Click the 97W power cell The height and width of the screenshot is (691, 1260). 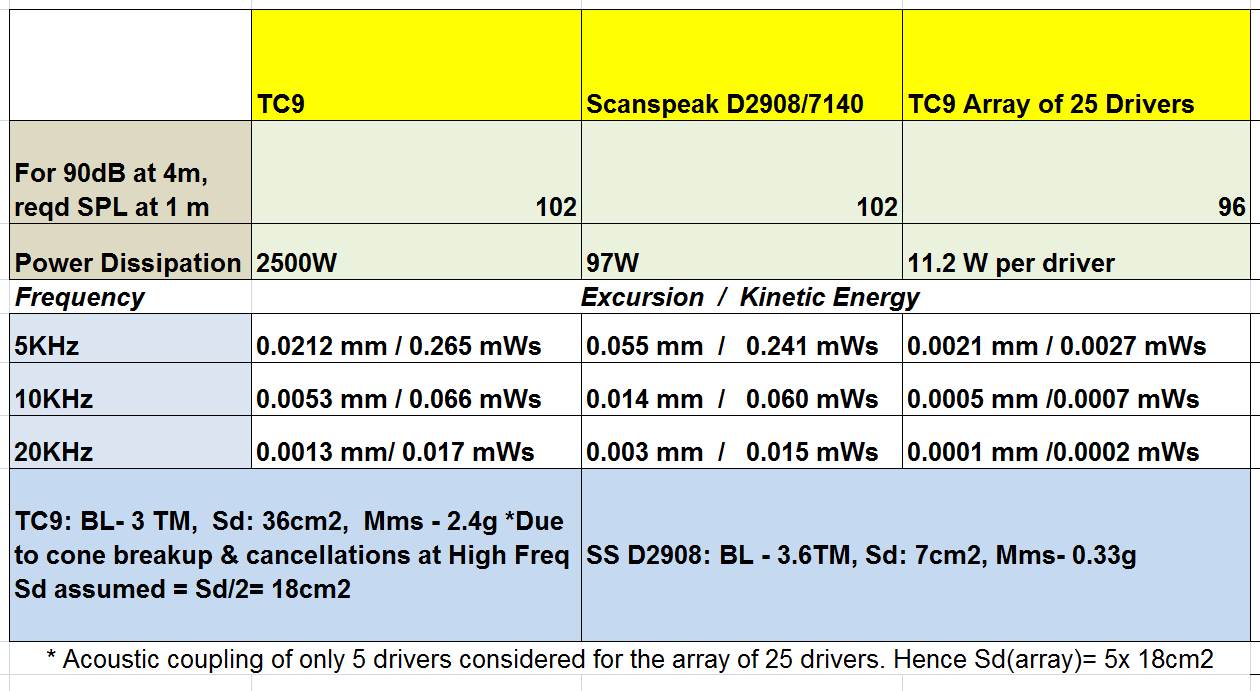[742, 252]
